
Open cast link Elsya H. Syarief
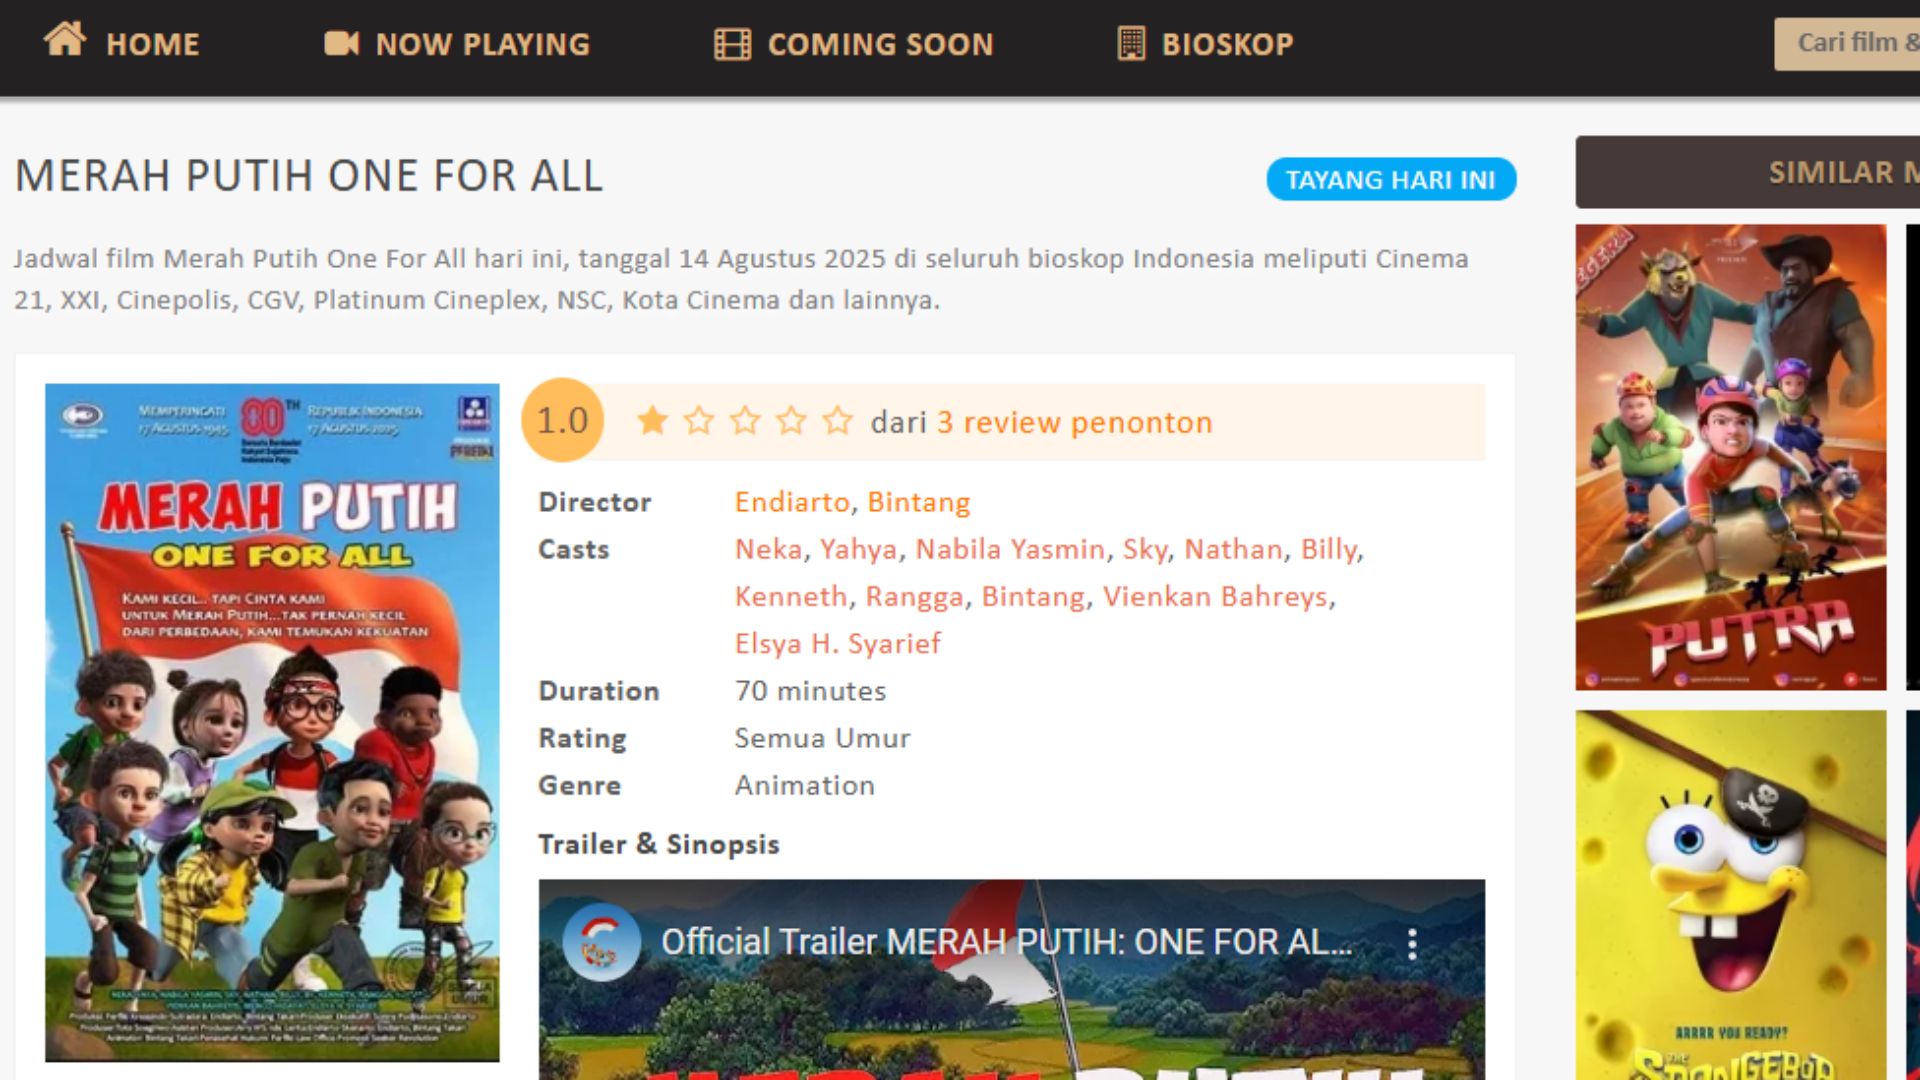(837, 643)
